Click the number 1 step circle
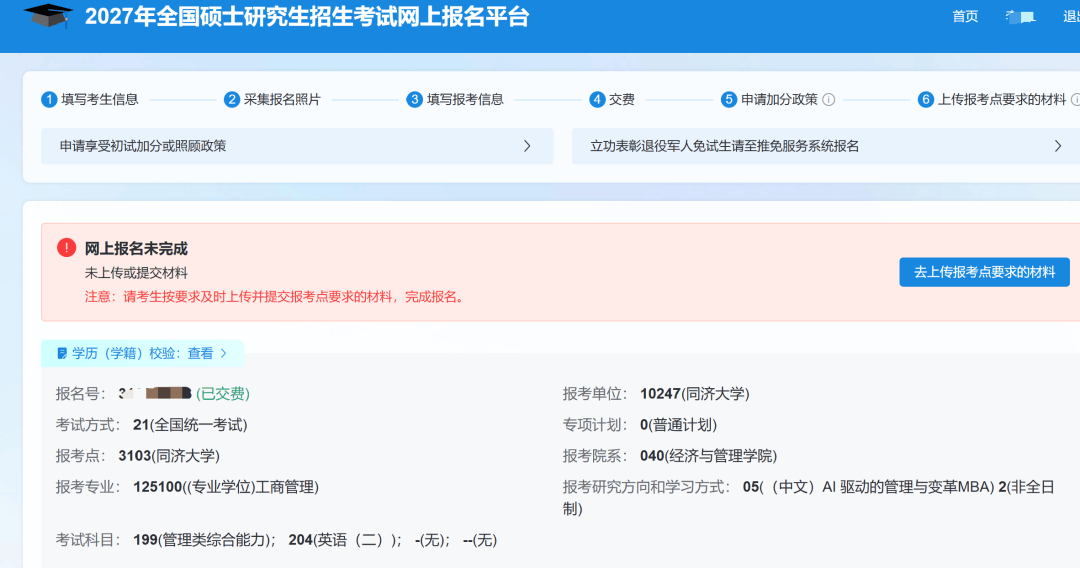Image resolution: width=1080 pixels, height=568 pixels. tap(49, 100)
